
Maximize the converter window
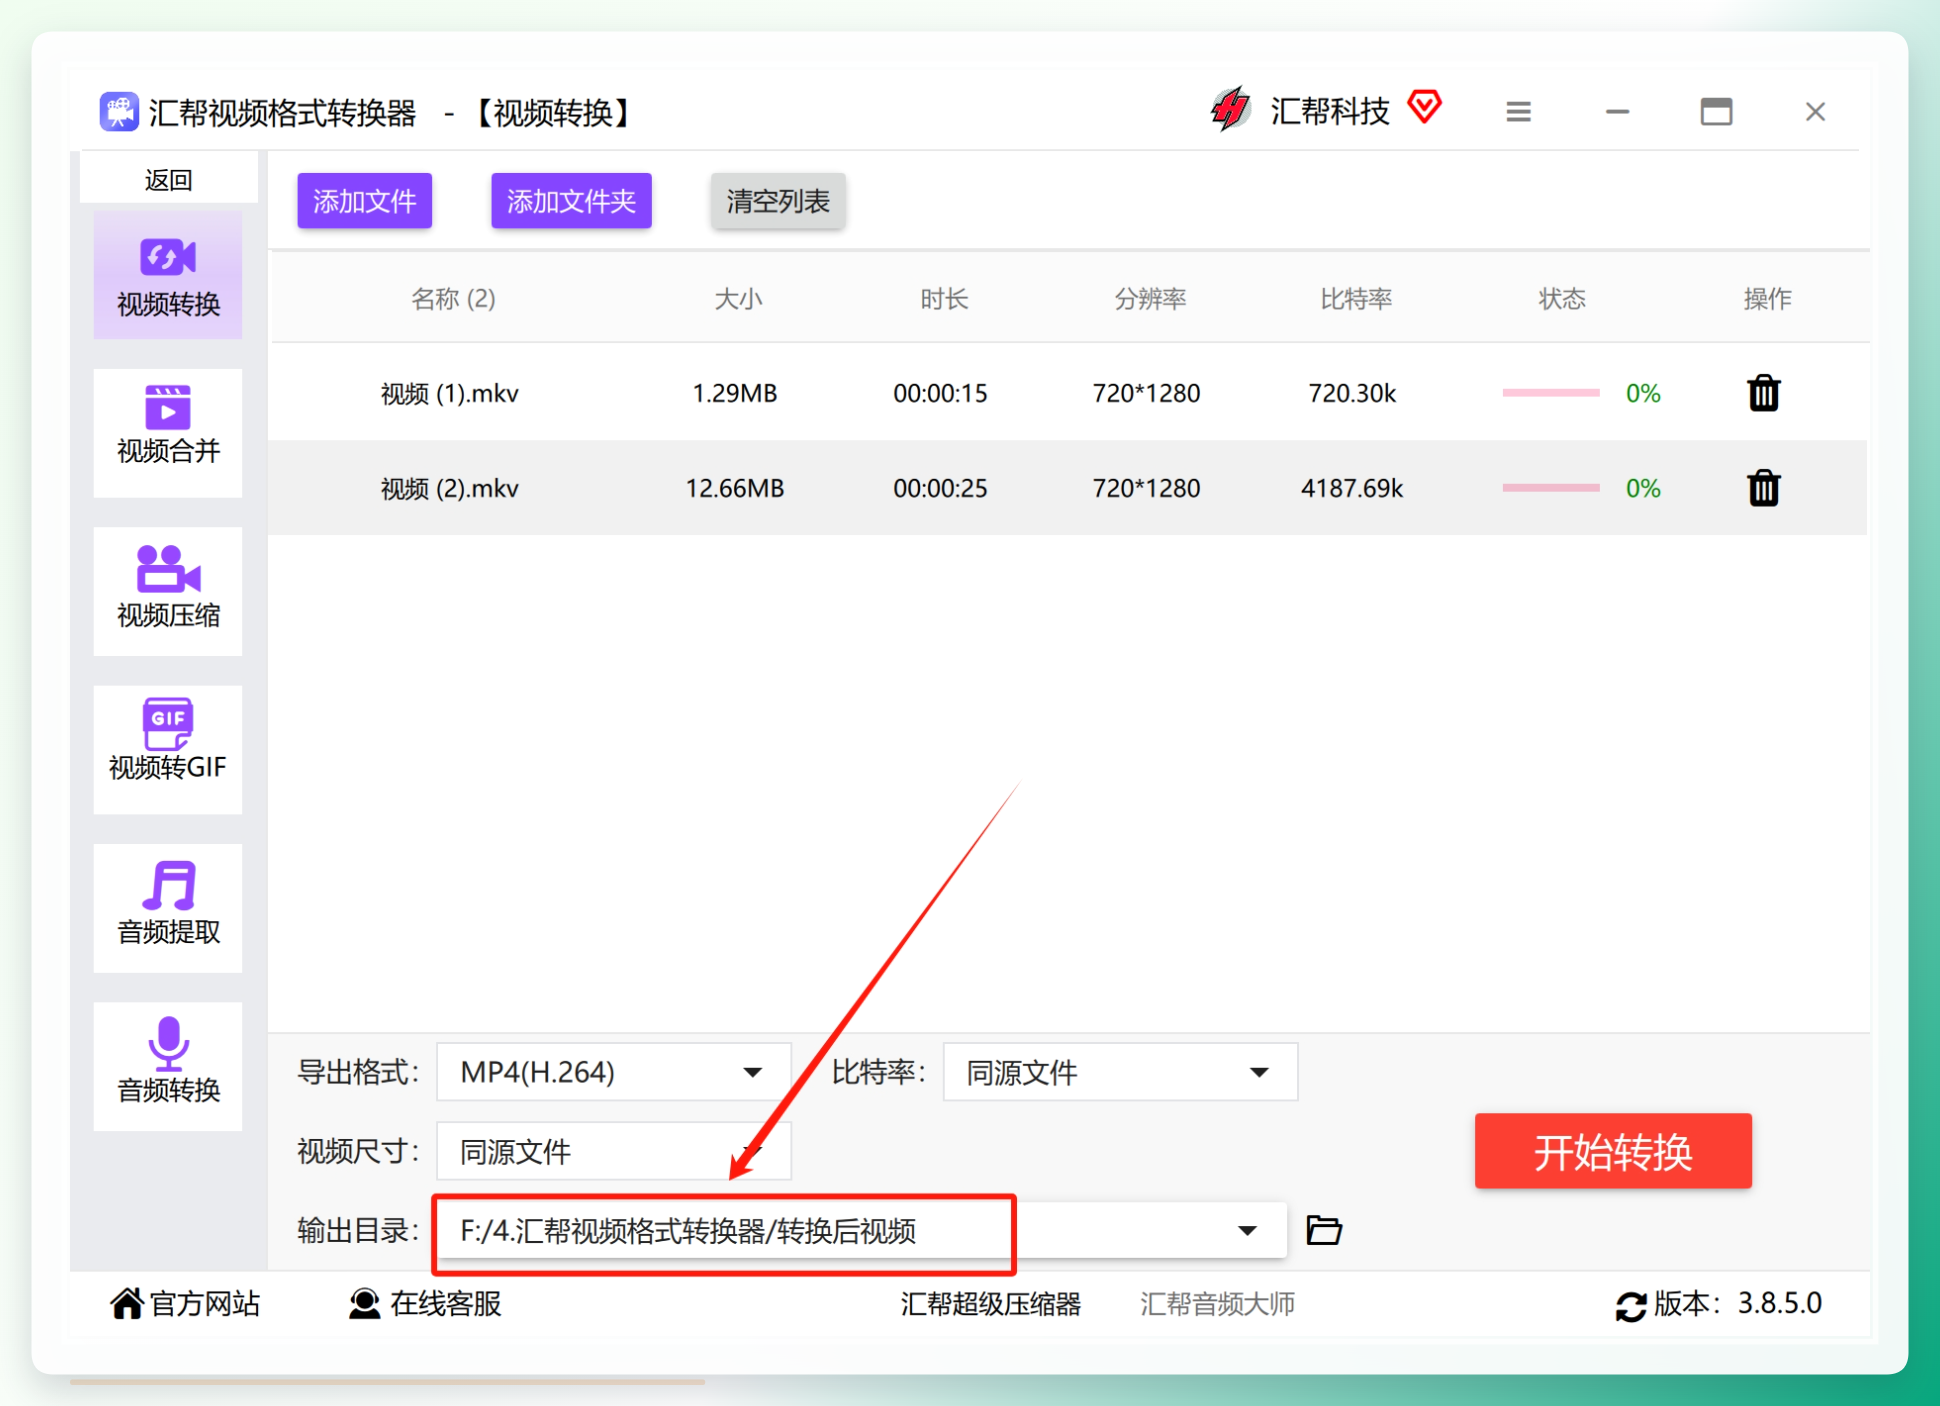[1716, 112]
